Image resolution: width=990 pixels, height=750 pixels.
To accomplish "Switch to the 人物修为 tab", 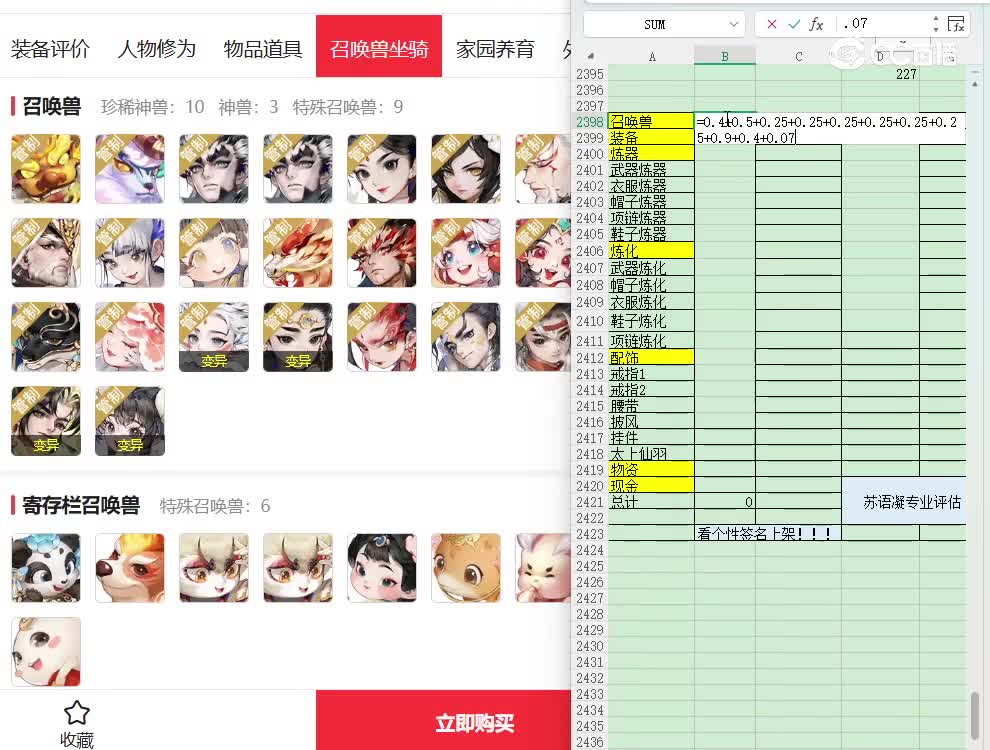I will 157,49.
